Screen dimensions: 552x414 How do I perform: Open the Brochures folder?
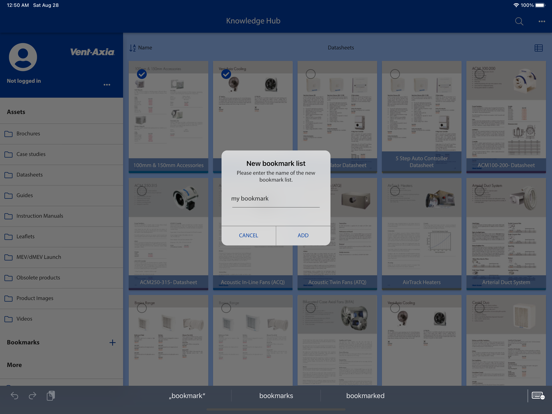point(62,134)
